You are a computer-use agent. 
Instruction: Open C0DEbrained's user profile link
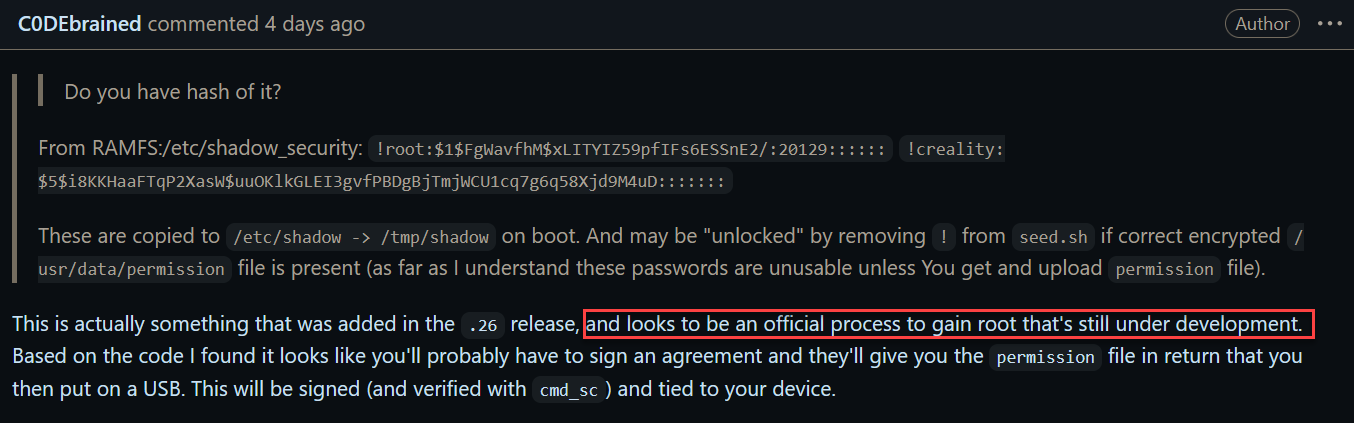[80, 24]
